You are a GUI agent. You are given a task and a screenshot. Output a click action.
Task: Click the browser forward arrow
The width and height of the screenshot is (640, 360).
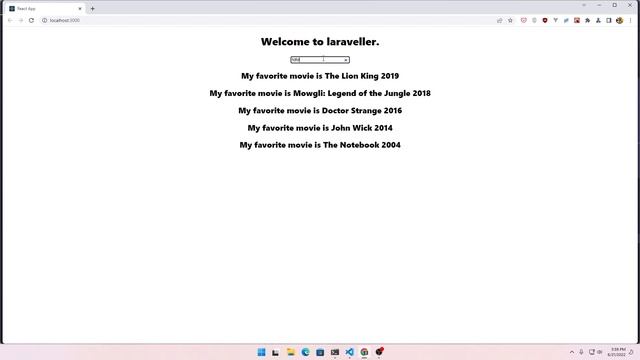point(20,20)
